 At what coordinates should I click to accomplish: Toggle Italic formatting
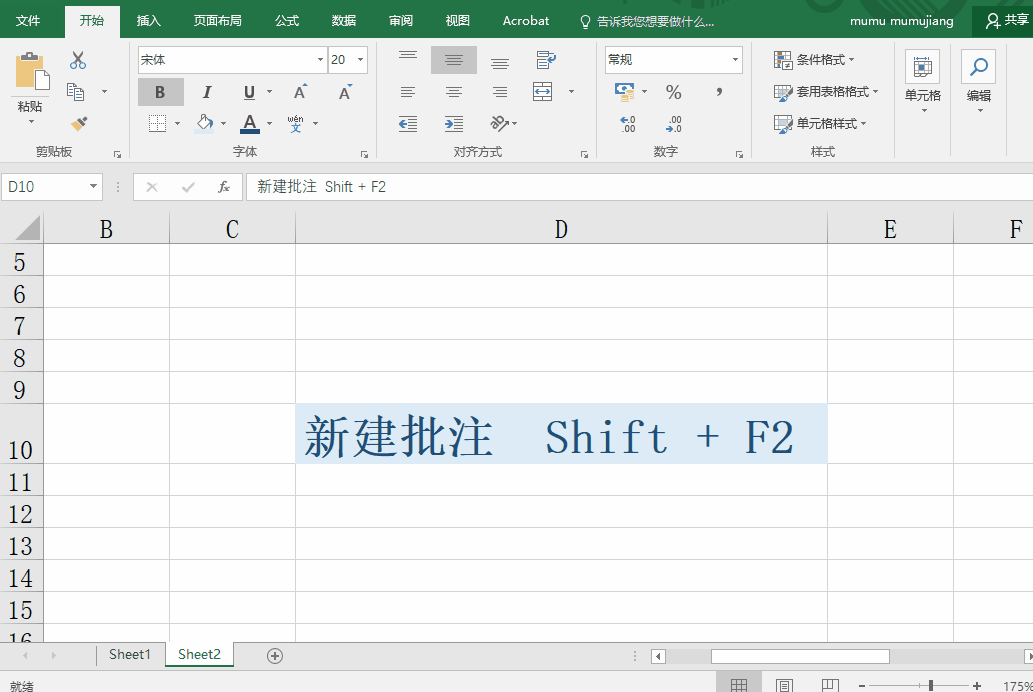(207, 92)
